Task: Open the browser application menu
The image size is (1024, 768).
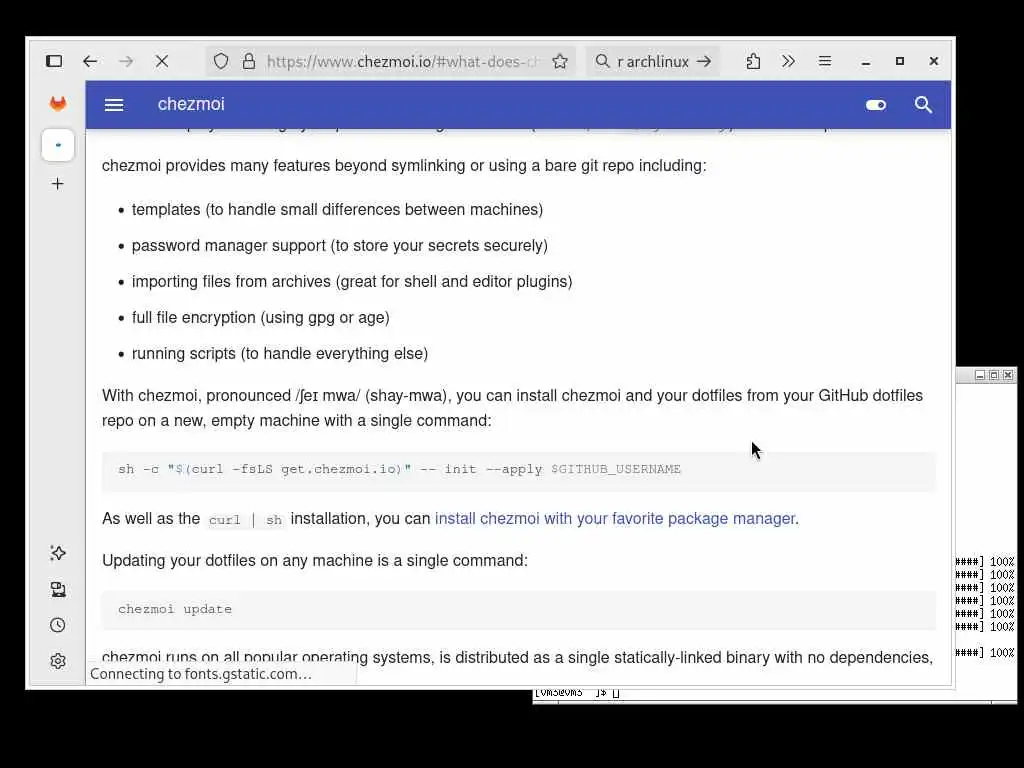Action: click(825, 61)
